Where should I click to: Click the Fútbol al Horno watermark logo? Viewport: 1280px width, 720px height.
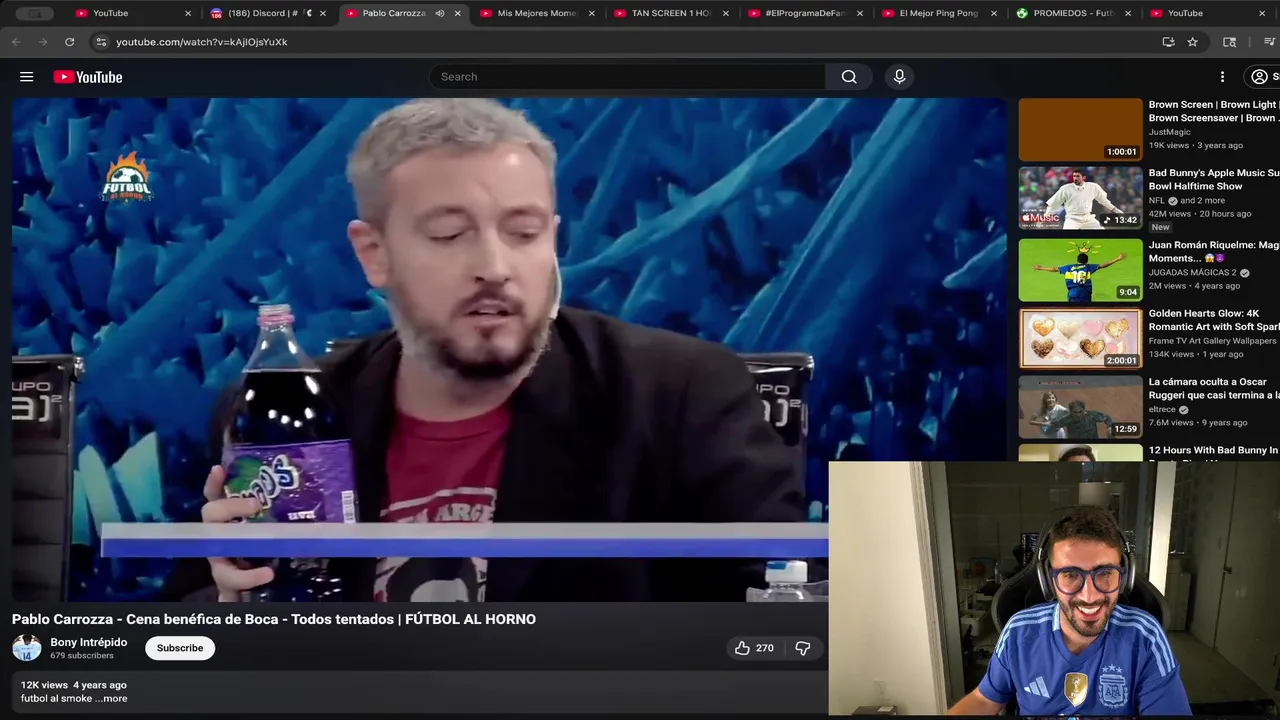[x=127, y=177]
